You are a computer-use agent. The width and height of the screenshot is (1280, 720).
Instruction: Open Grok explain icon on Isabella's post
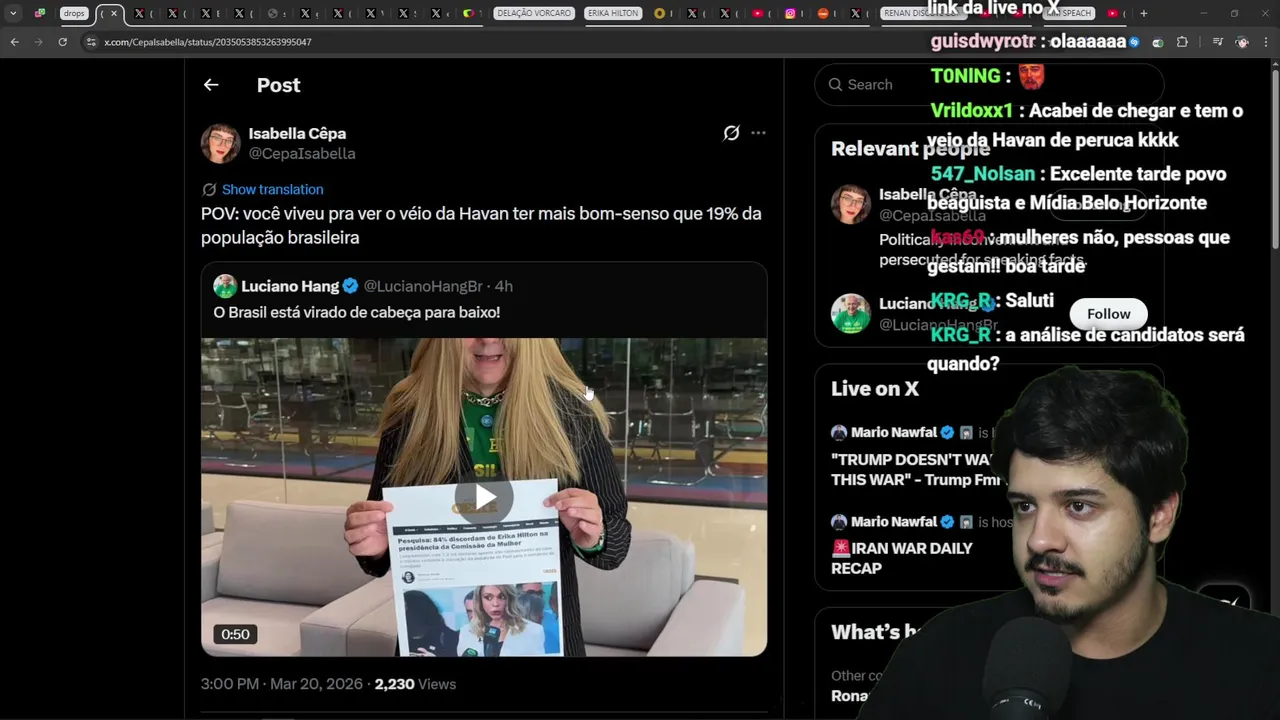(731, 133)
